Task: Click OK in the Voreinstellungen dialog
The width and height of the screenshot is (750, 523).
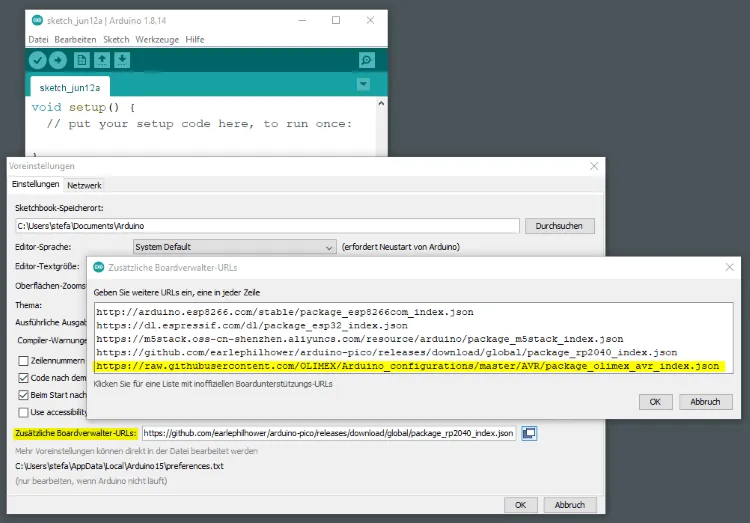Action: point(520,505)
